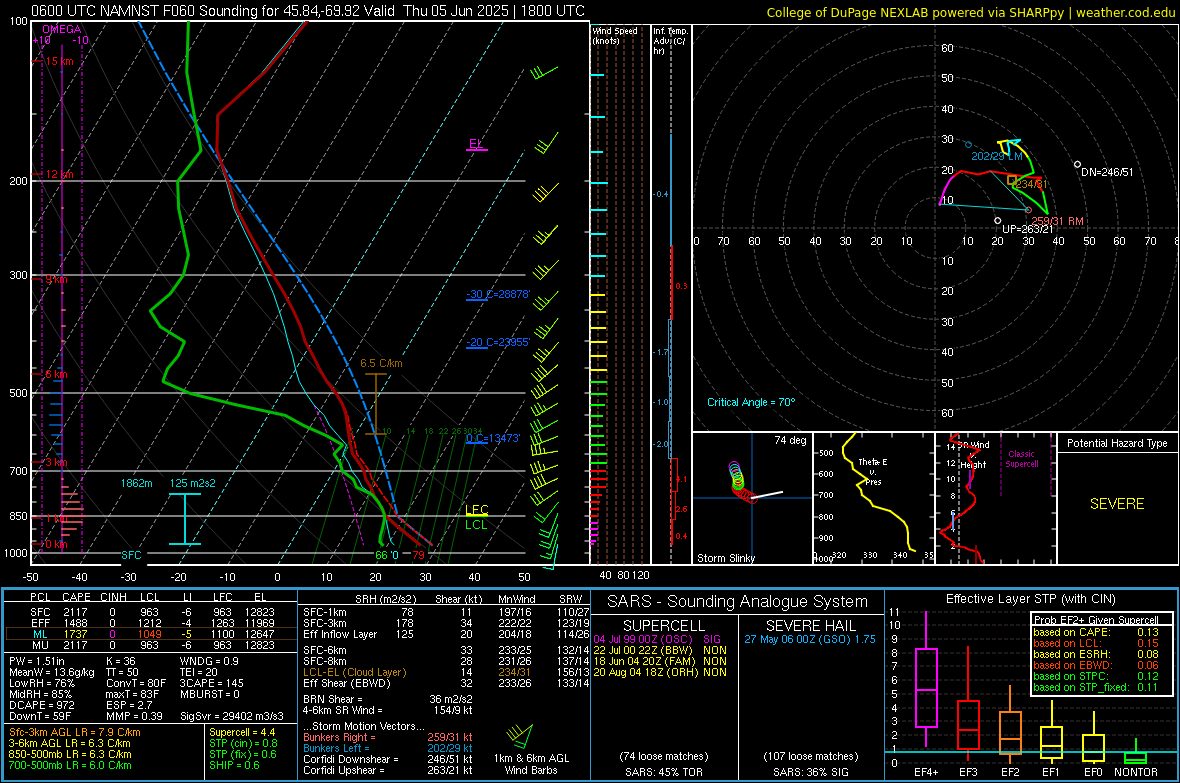Click the 6.5 C/km lapse rate label
The height and width of the screenshot is (783, 1180).
(x=381, y=363)
